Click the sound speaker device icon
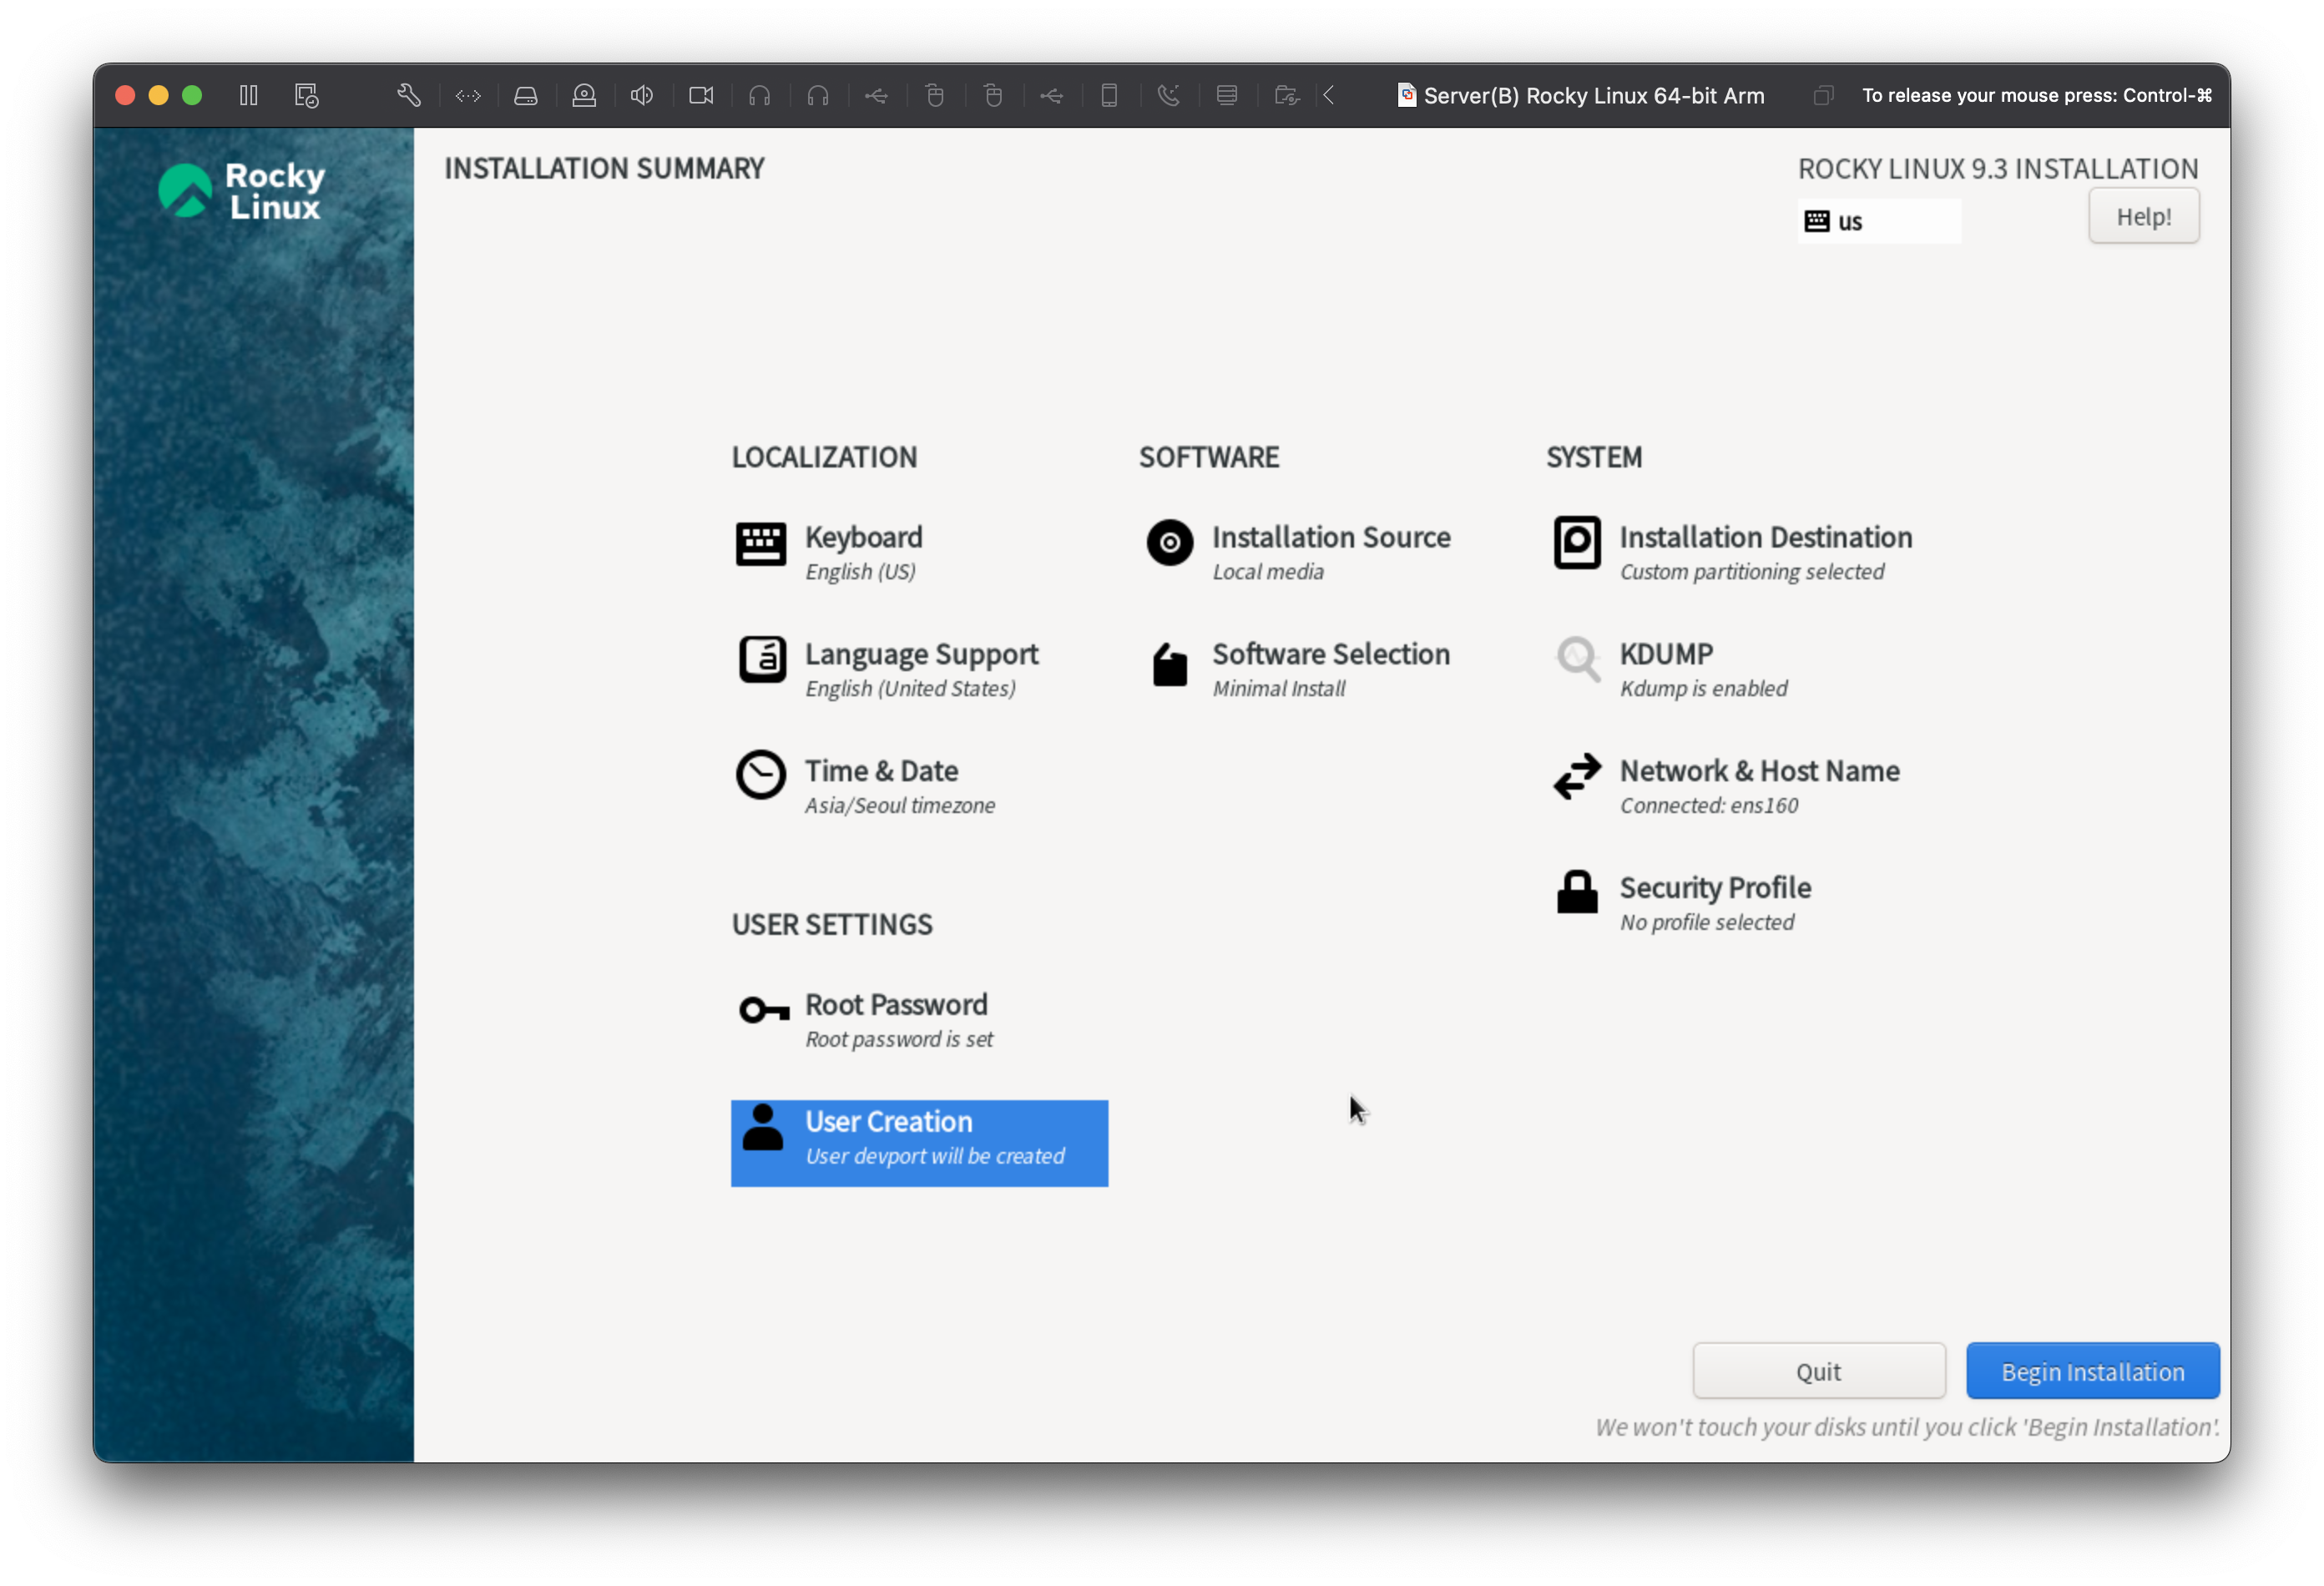The image size is (2324, 1586). pyautogui.click(x=642, y=95)
